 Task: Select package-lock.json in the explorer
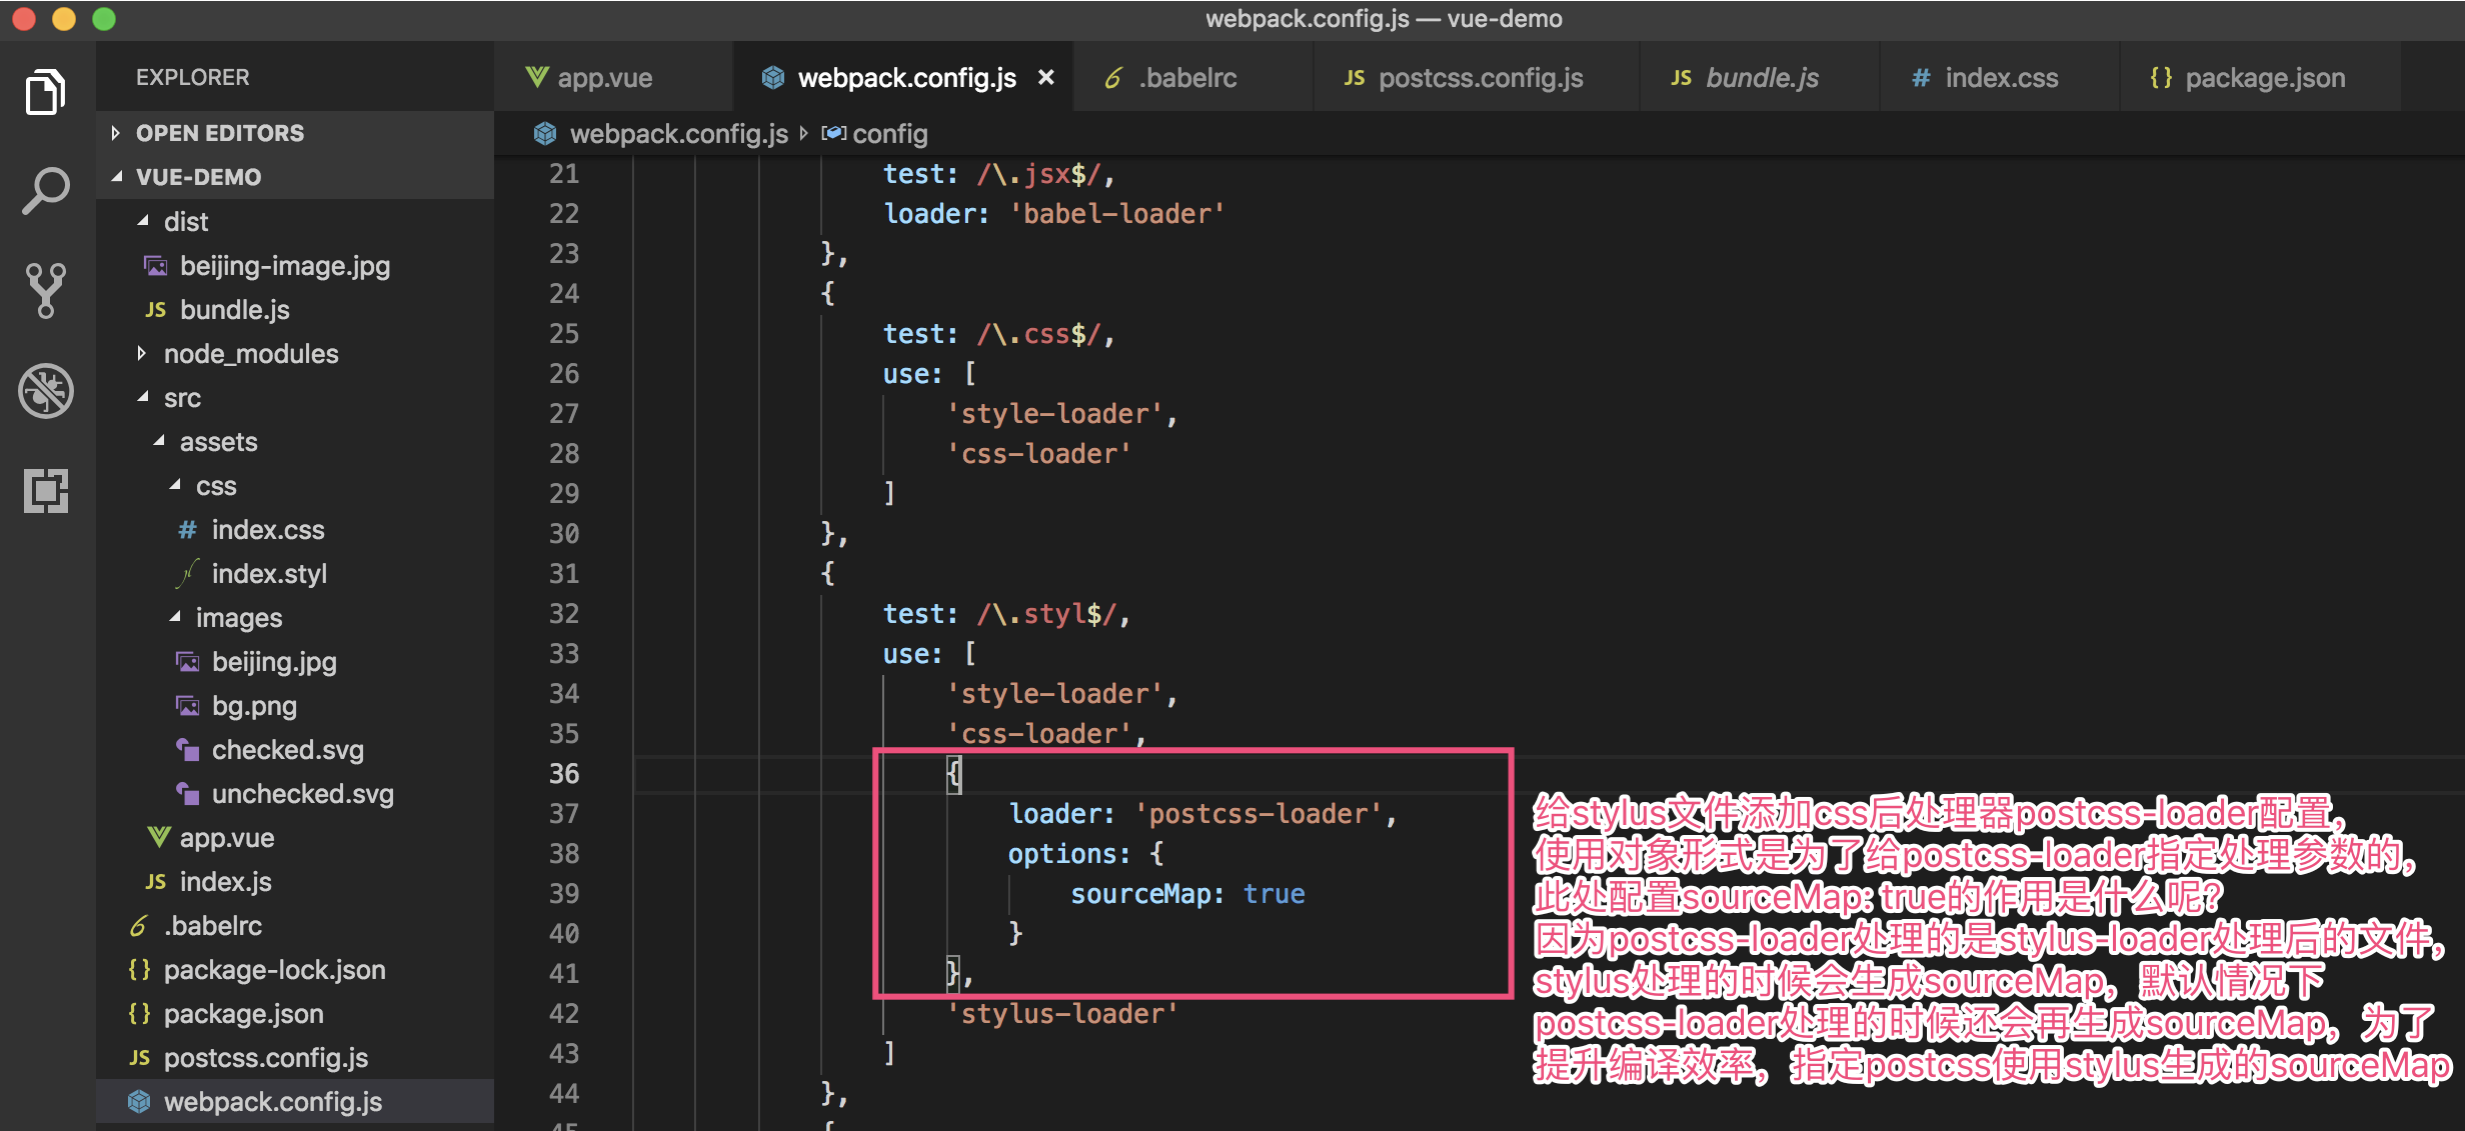[x=274, y=970]
